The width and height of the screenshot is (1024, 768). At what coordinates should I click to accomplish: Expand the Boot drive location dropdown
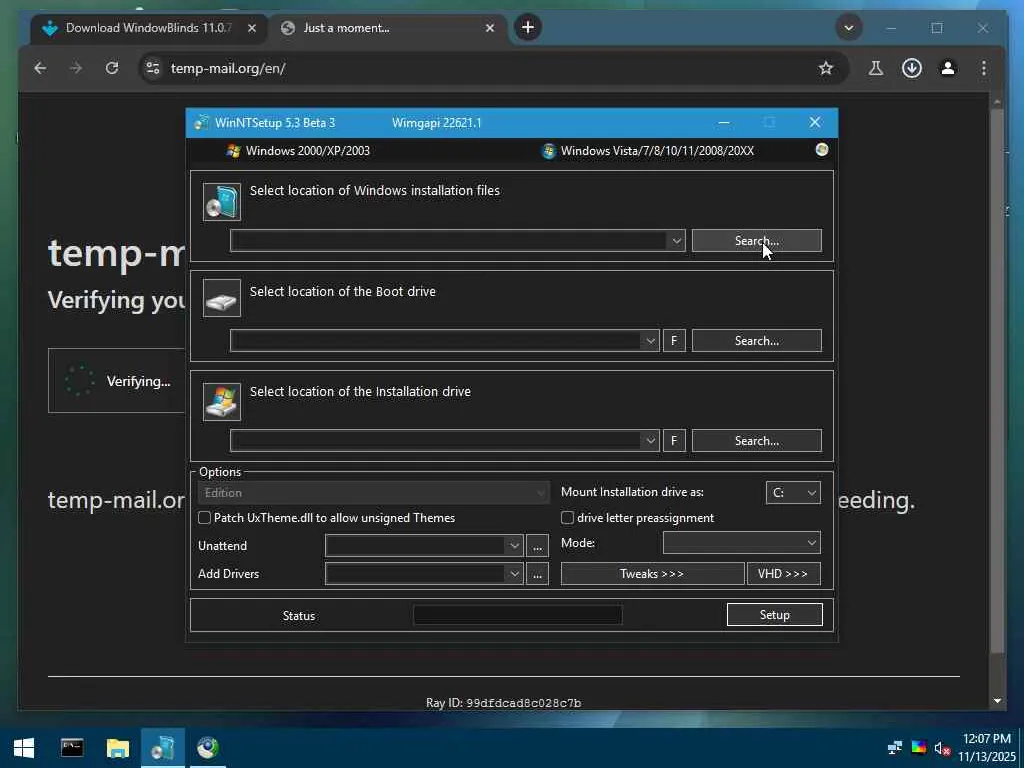pos(650,341)
